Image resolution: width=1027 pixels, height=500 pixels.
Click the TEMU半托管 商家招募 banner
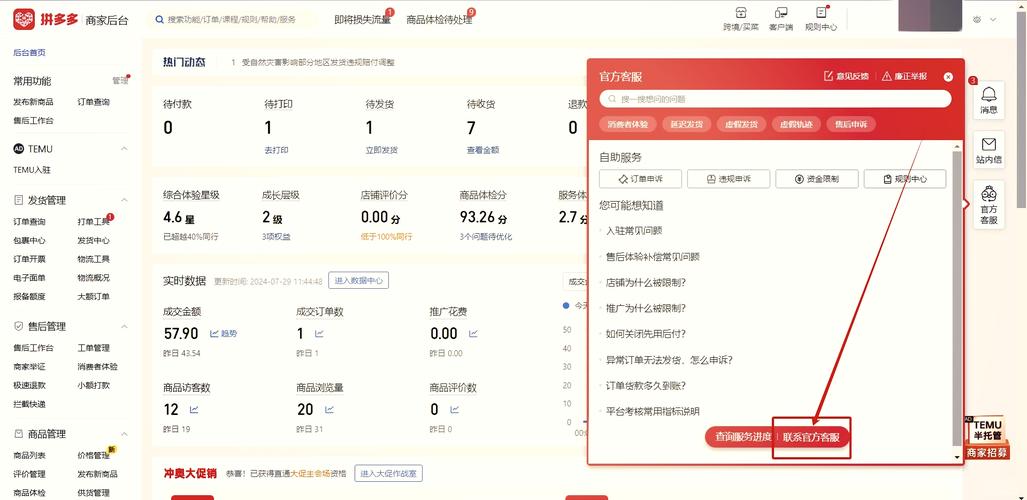987,437
